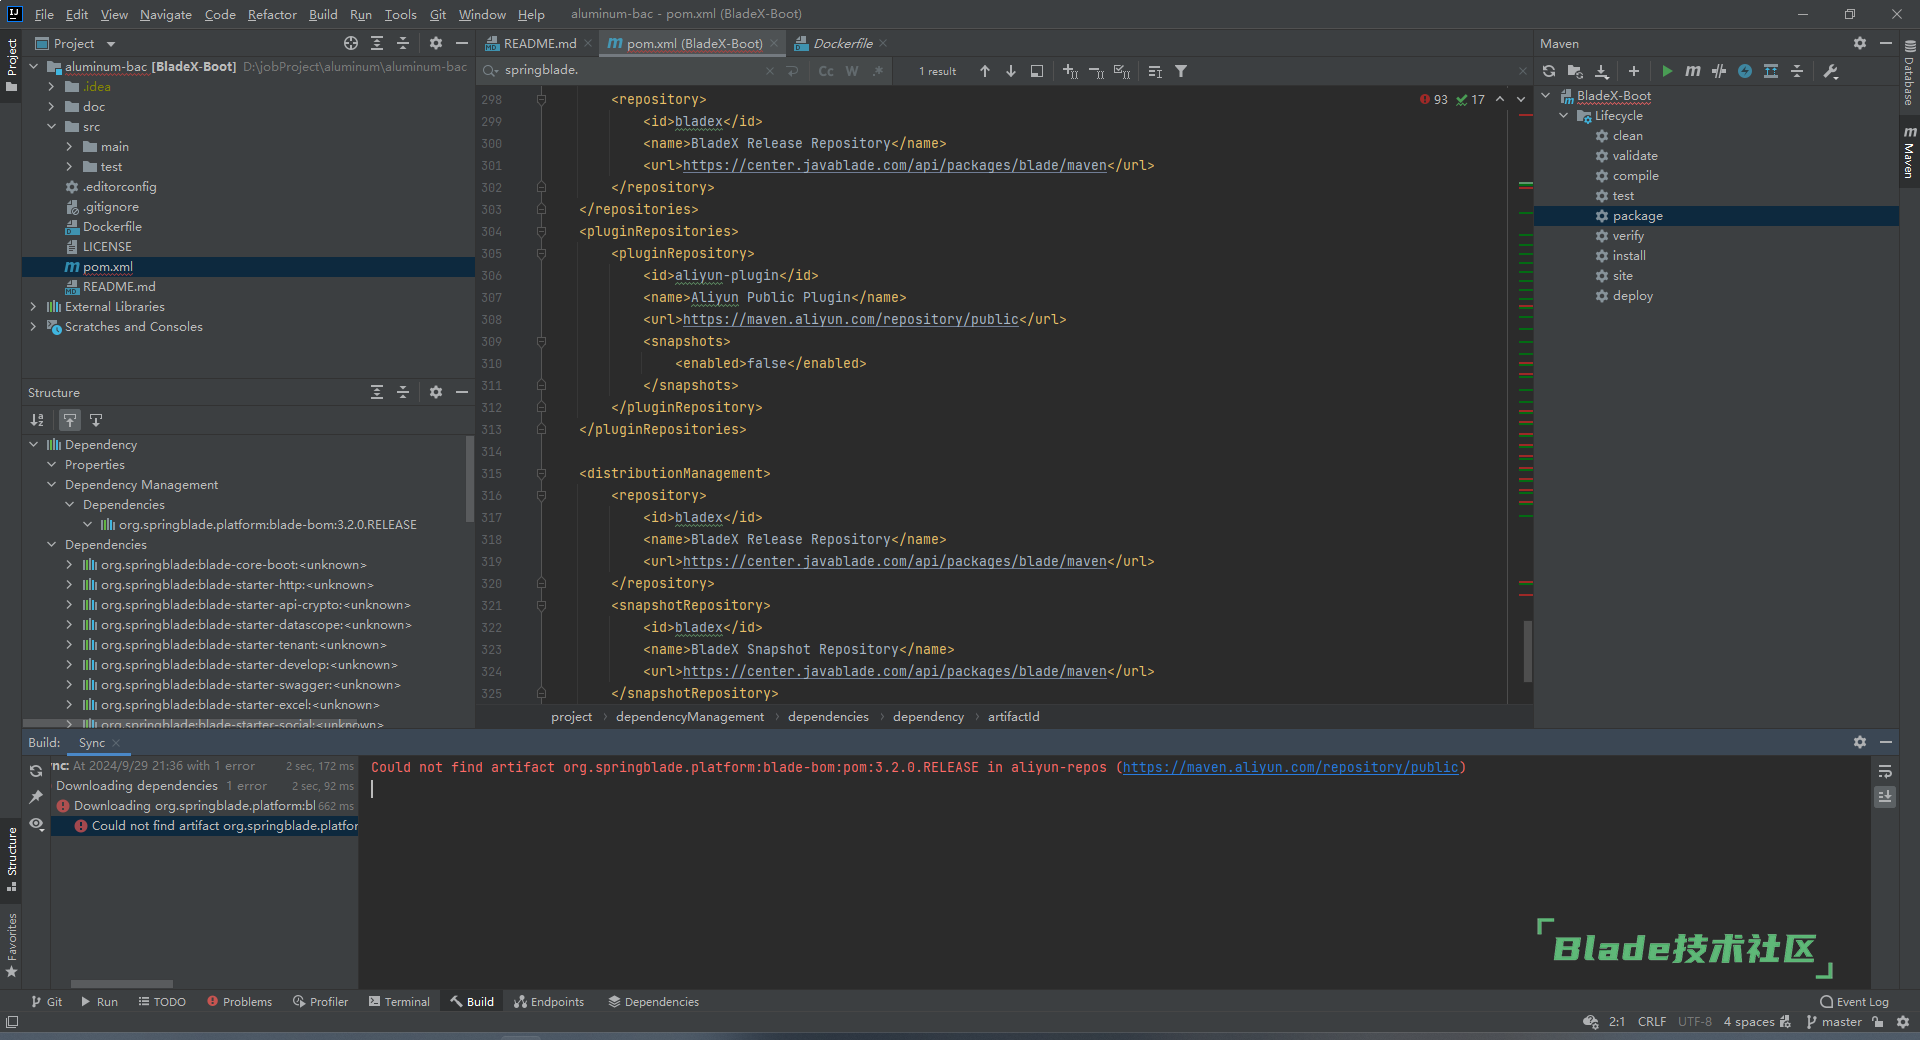Change CRLF line separator
The width and height of the screenshot is (1920, 1040).
[x=1651, y=1021]
